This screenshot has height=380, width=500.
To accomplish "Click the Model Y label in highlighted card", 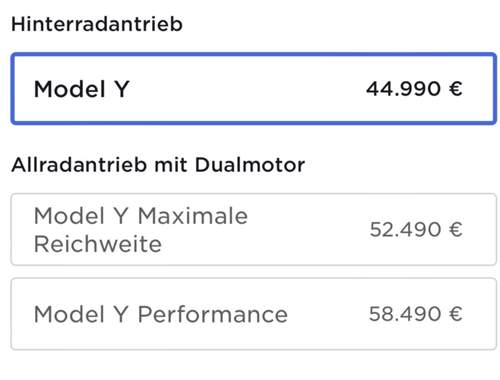I will tap(82, 89).
